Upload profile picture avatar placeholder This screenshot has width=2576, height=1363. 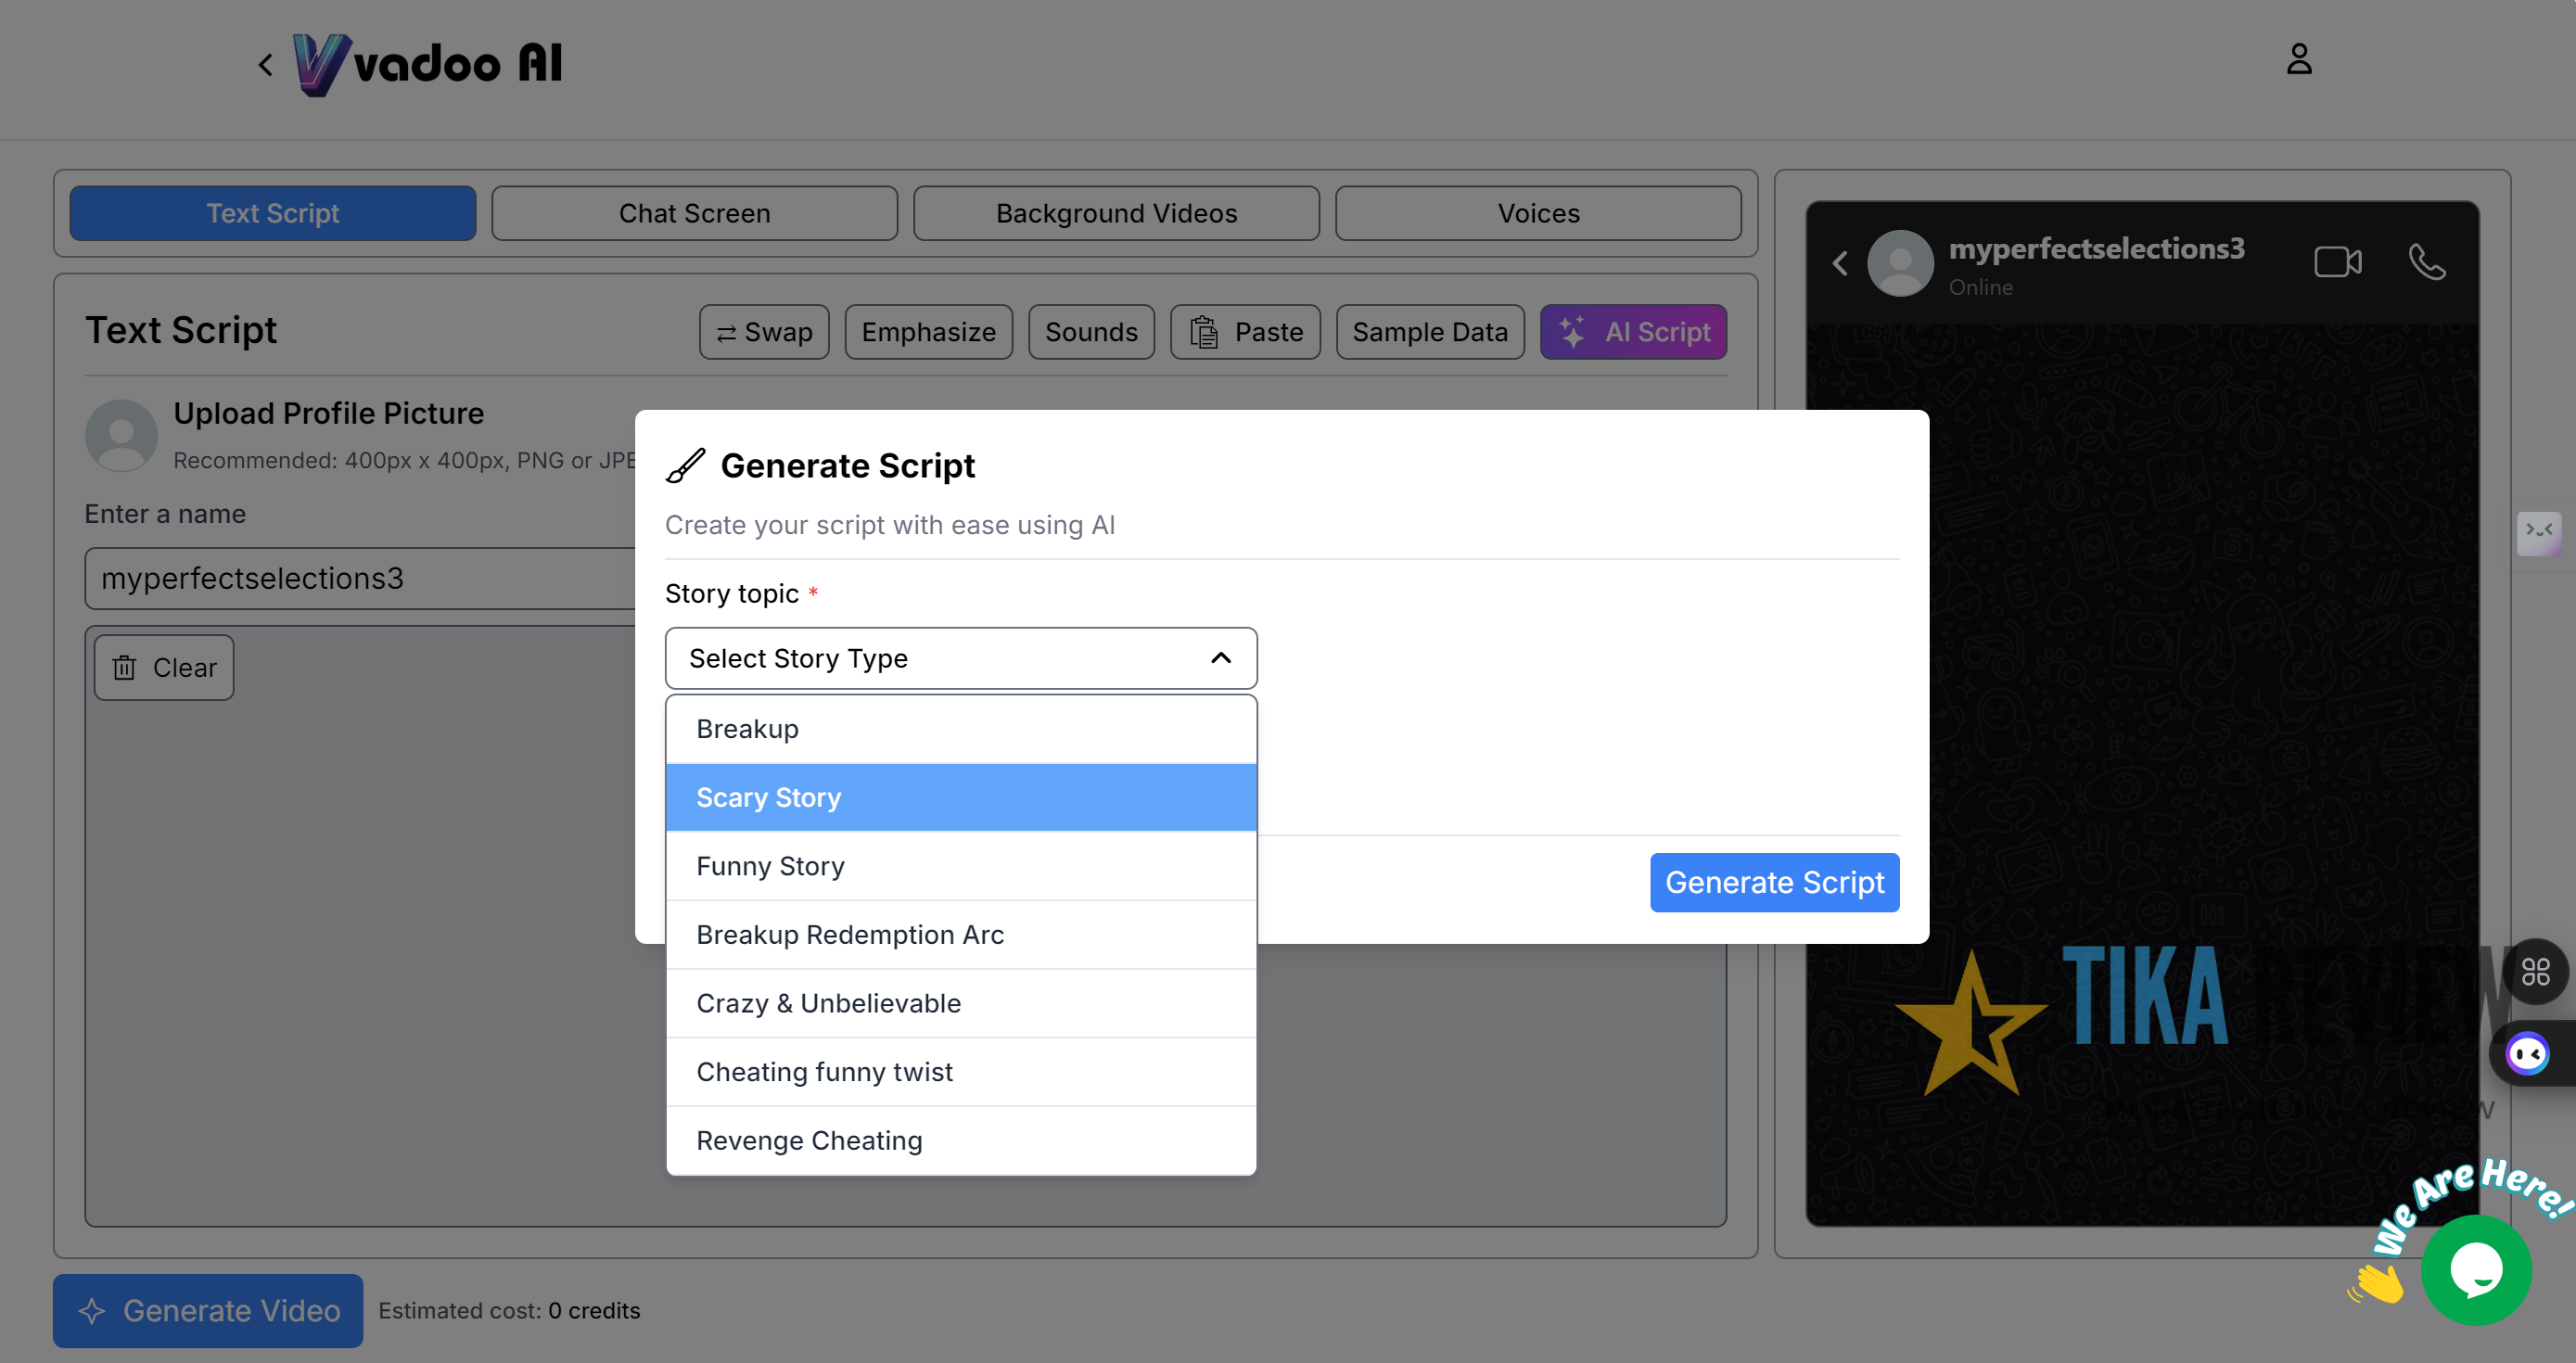(x=121, y=435)
